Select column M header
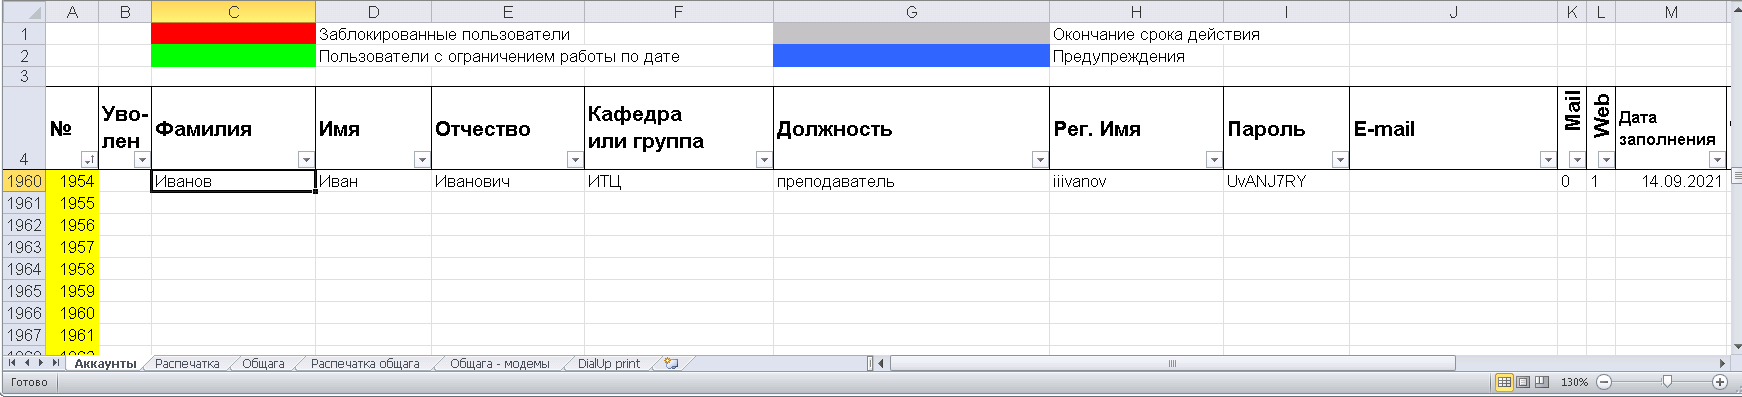Viewport: 1742px width, 397px height. [1671, 12]
